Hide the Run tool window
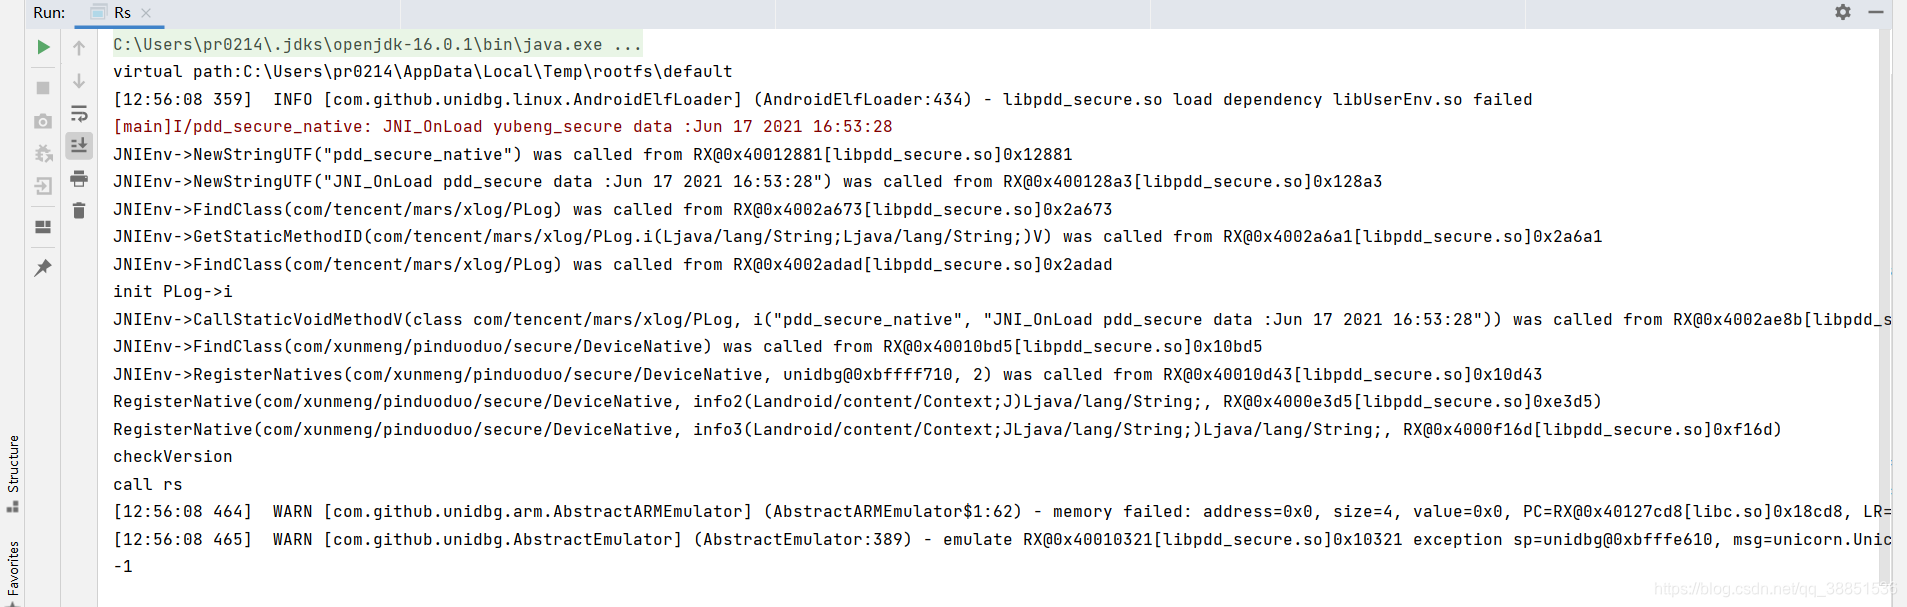 (1878, 12)
